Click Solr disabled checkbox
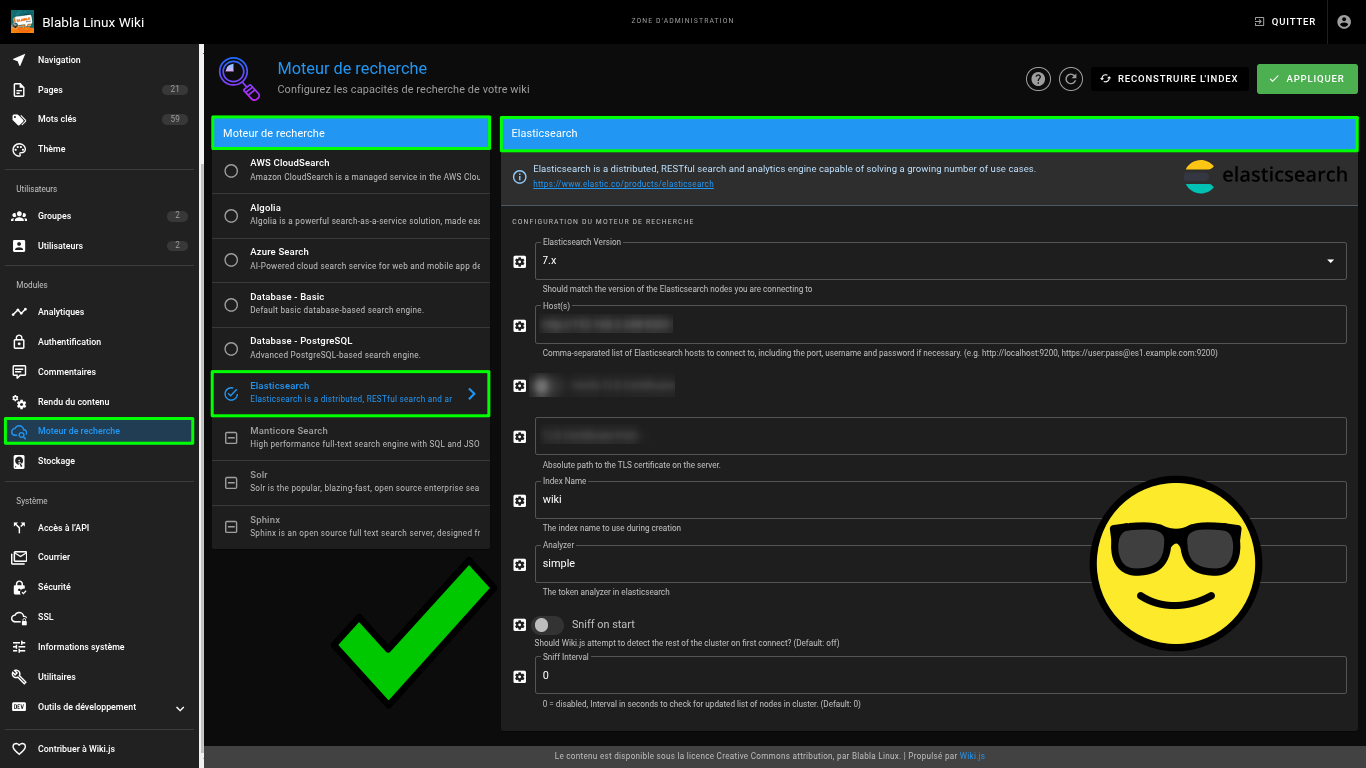Screen dimensions: 1366x768 [x=231, y=483]
